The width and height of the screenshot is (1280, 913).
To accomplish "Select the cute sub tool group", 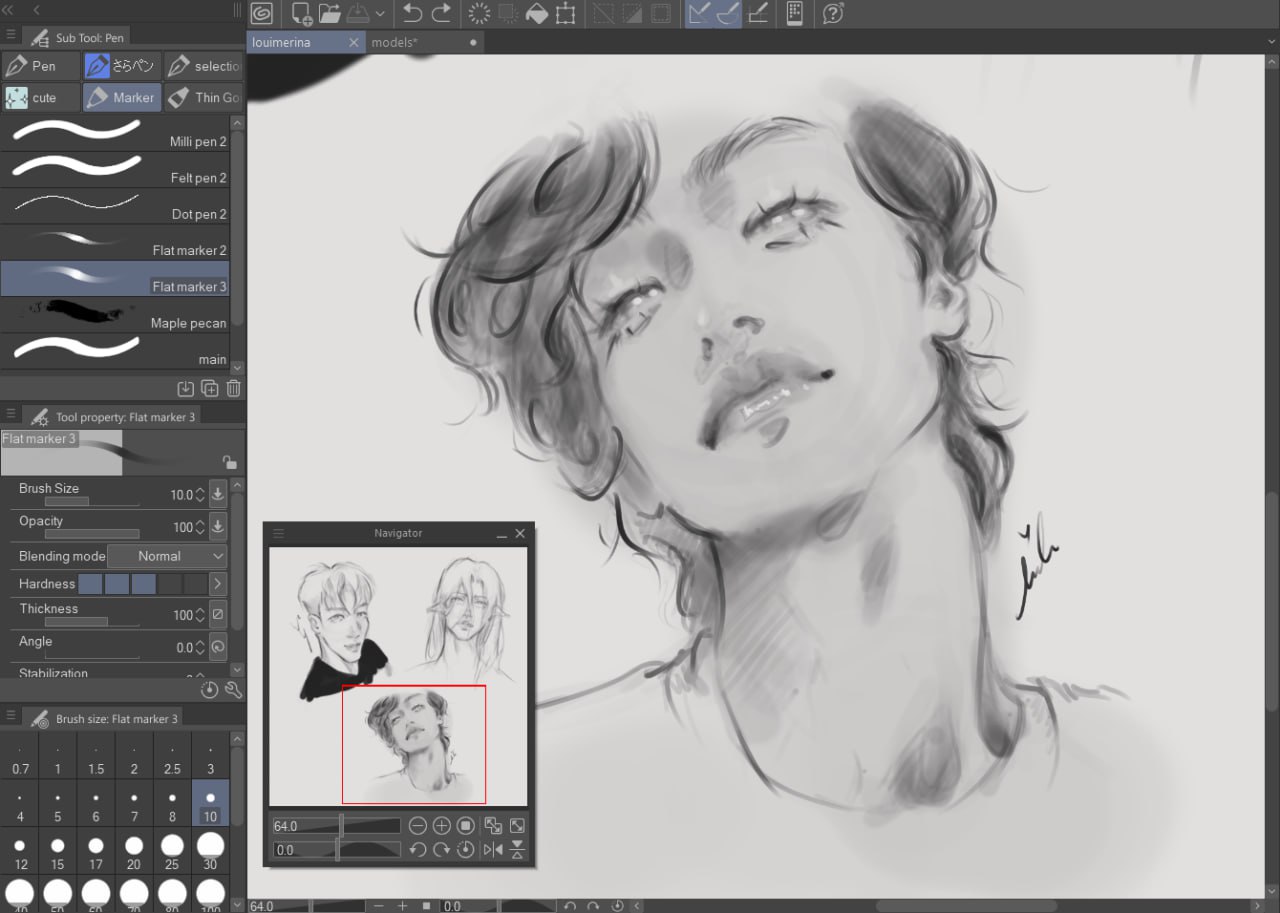I will 40,97.
